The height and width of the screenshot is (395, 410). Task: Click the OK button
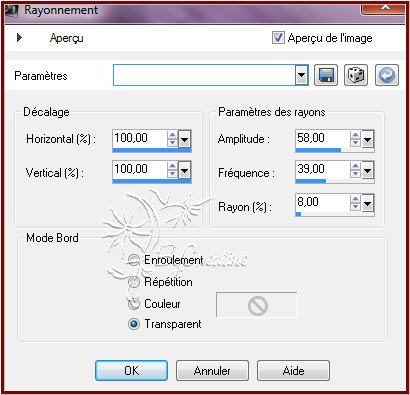[131, 370]
